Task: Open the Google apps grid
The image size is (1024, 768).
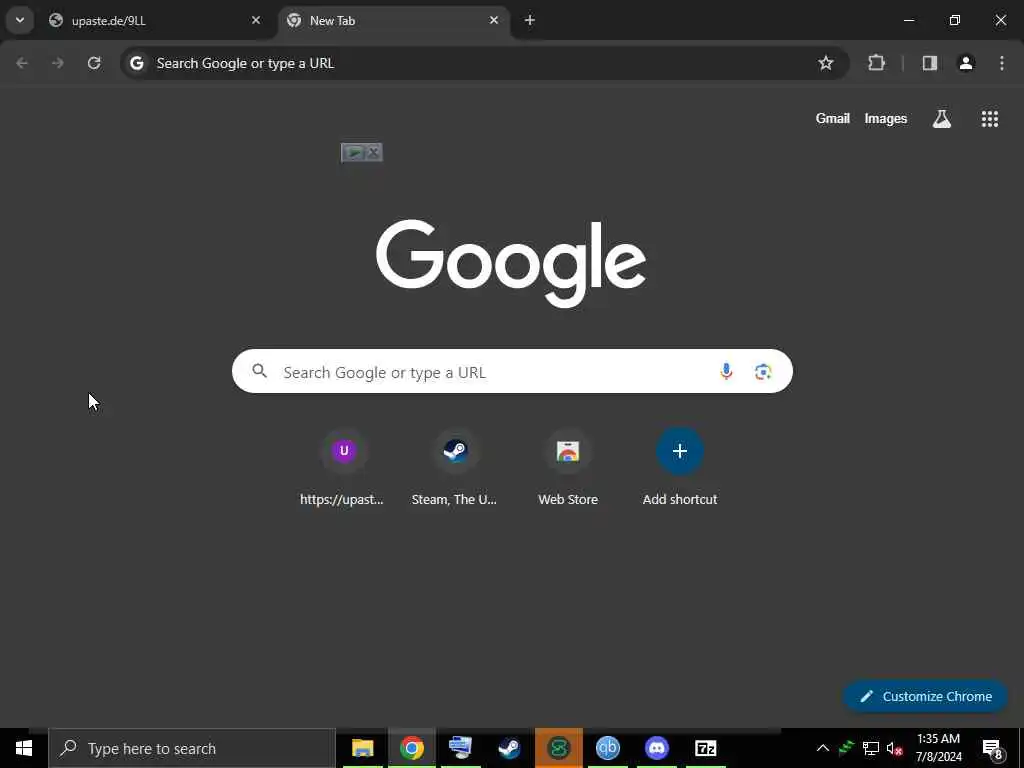Action: [989, 118]
